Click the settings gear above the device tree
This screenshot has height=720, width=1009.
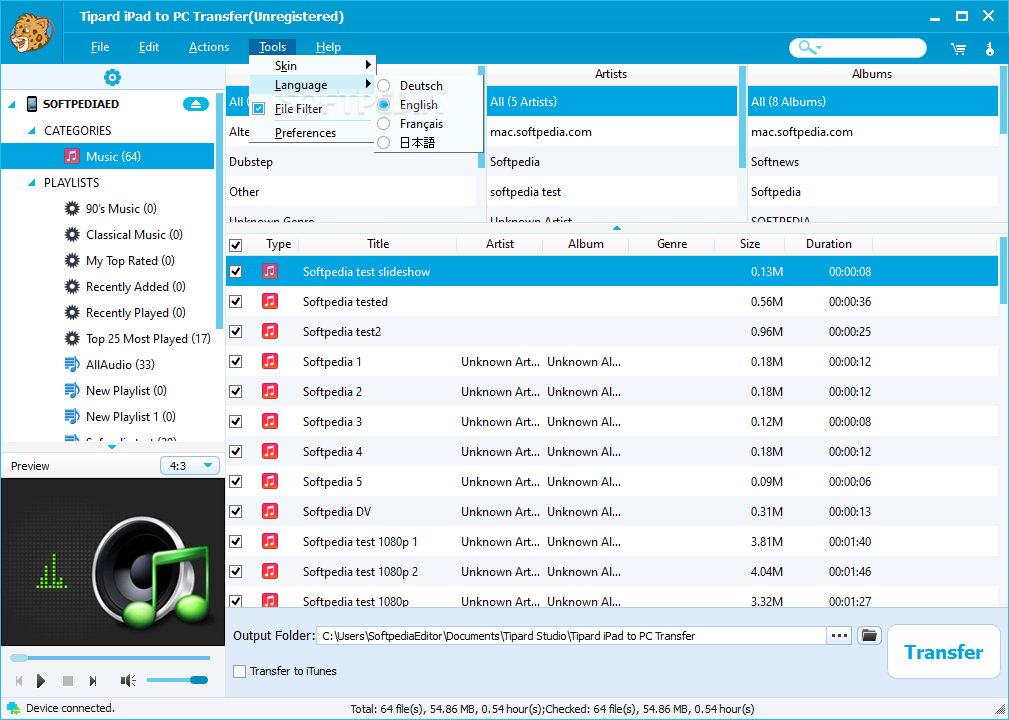pyautogui.click(x=112, y=78)
